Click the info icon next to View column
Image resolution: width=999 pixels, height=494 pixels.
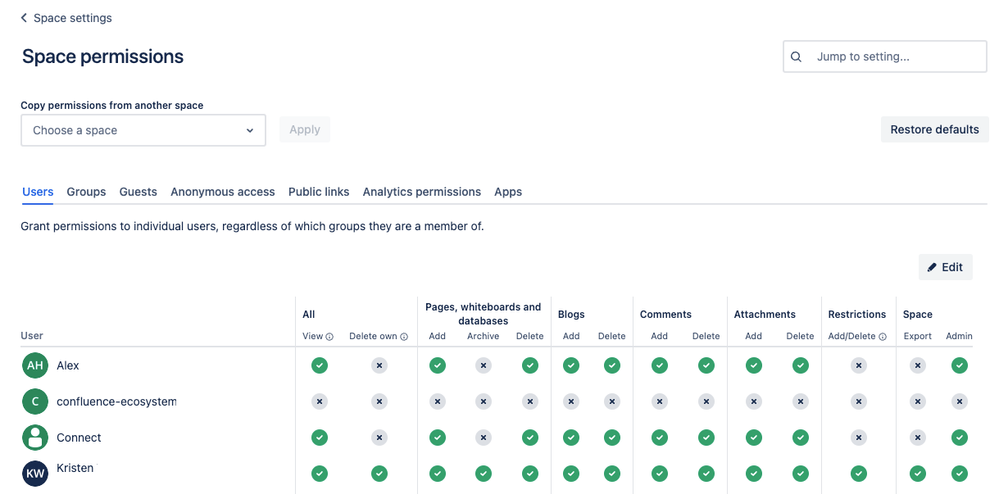[x=329, y=337]
